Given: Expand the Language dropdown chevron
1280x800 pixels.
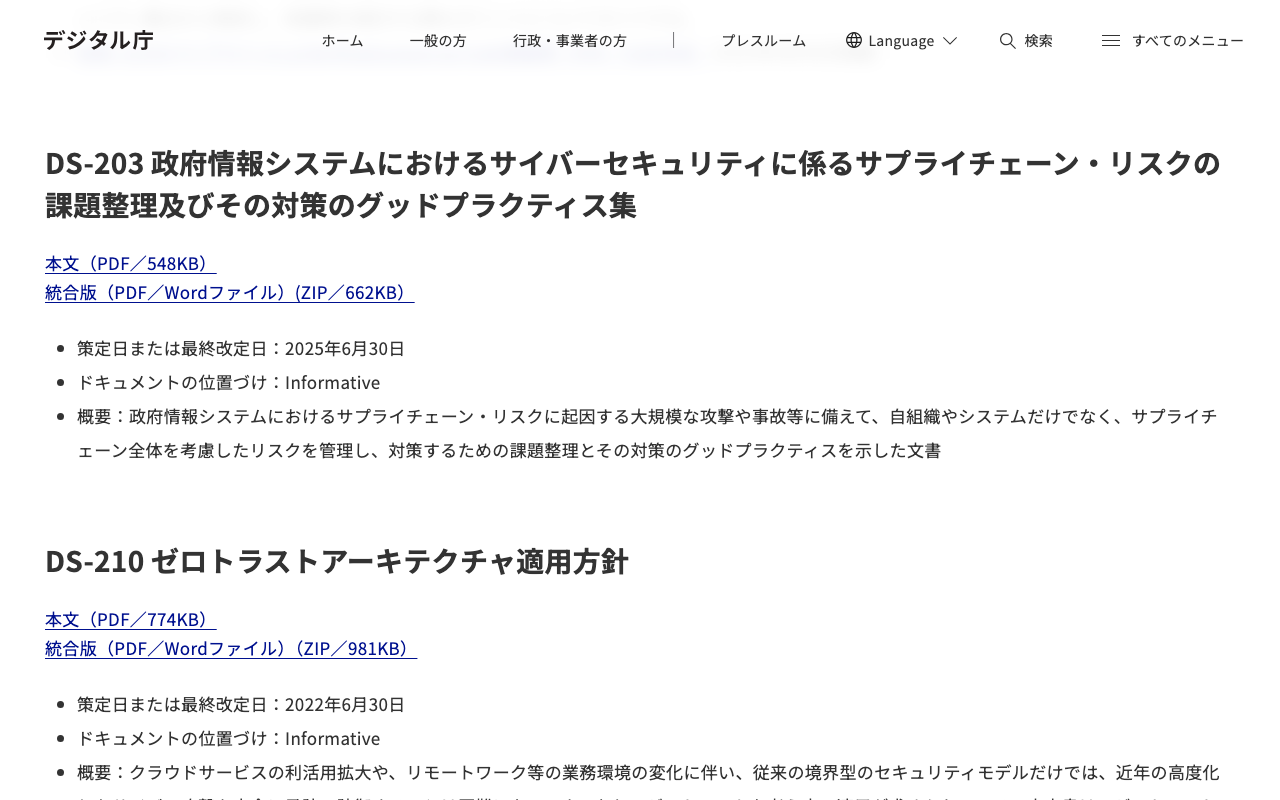Looking at the screenshot, I should [950, 40].
